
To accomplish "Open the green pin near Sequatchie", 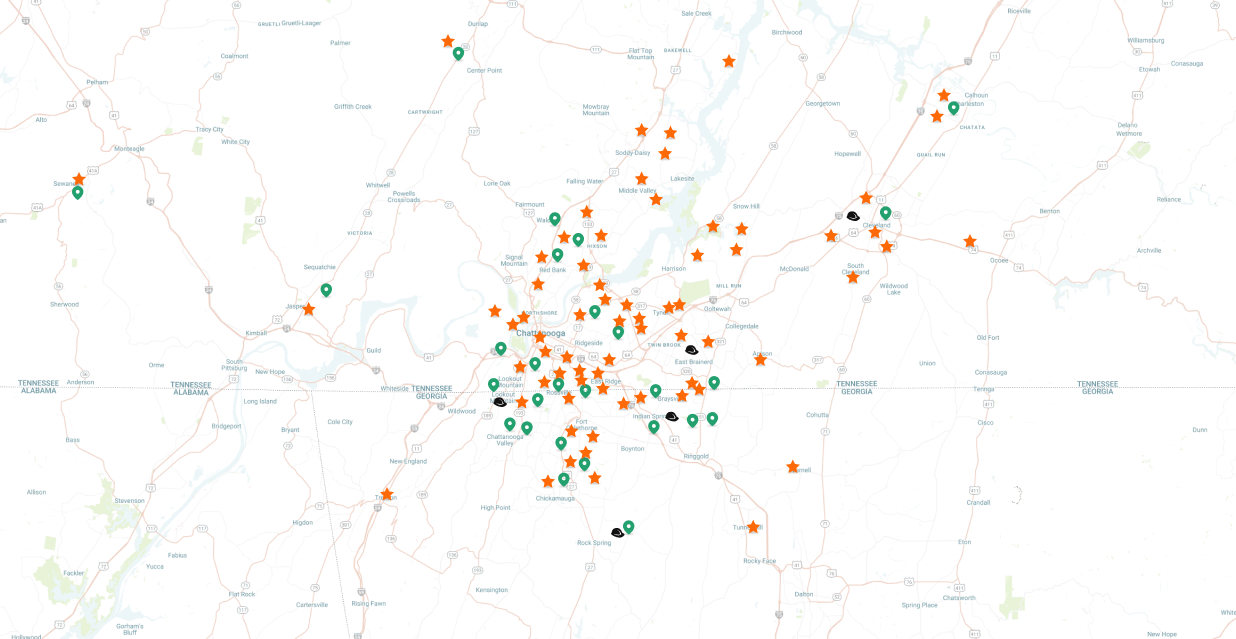I will (326, 290).
